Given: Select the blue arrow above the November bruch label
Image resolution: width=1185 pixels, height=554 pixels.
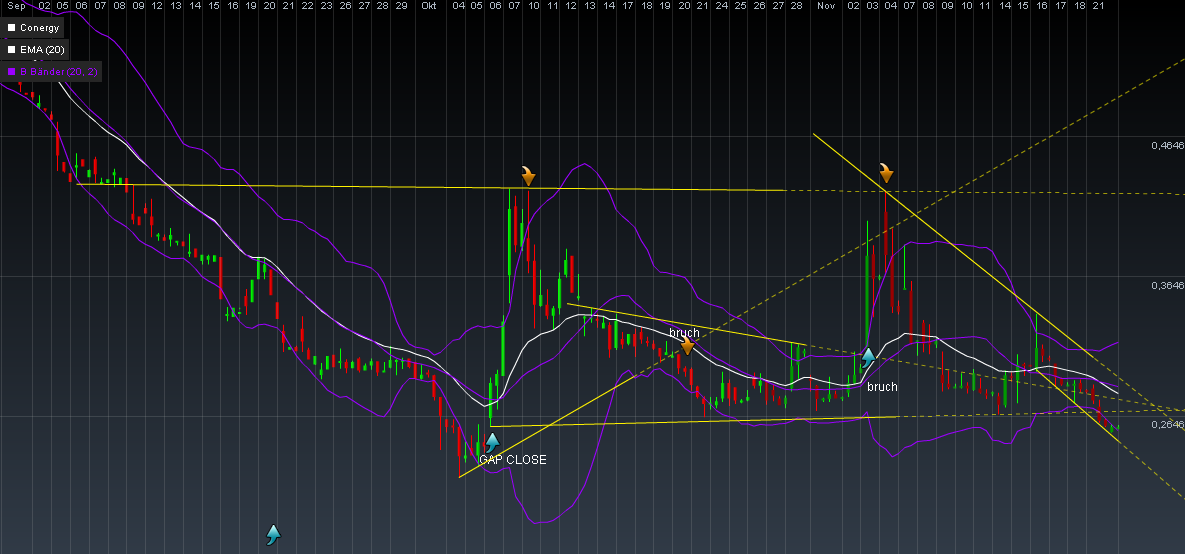Looking at the screenshot, I should [x=869, y=355].
